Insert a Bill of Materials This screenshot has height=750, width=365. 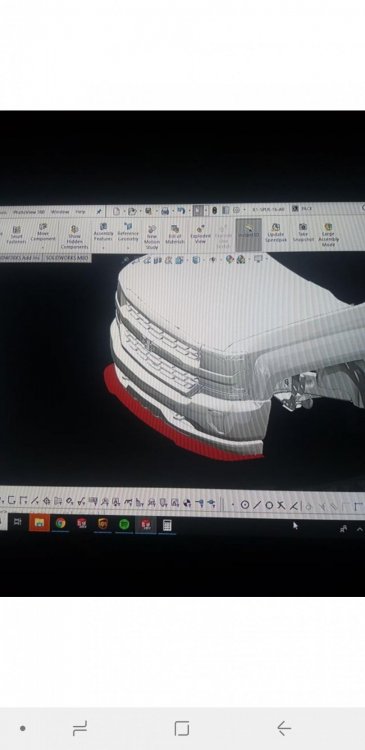pyautogui.click(x=175, y=234)
